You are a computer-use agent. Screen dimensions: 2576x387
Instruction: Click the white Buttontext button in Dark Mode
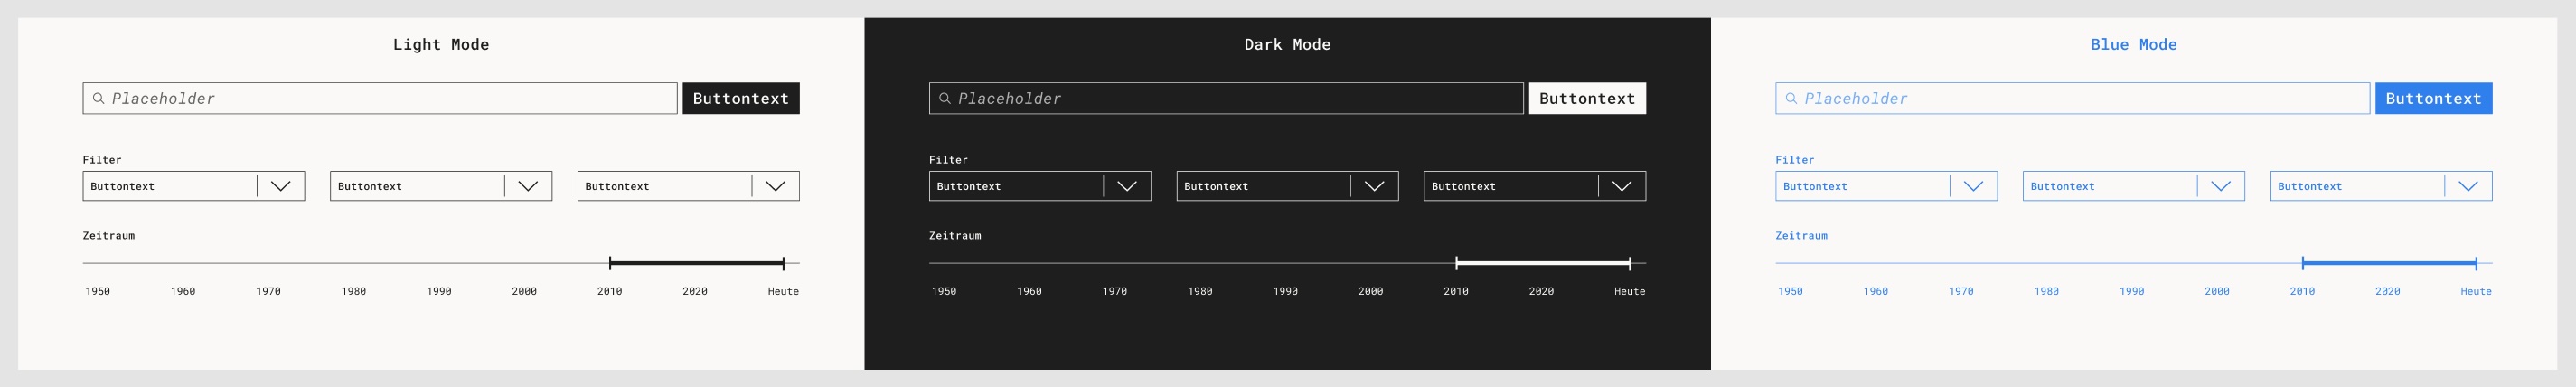click(1587, 98)
